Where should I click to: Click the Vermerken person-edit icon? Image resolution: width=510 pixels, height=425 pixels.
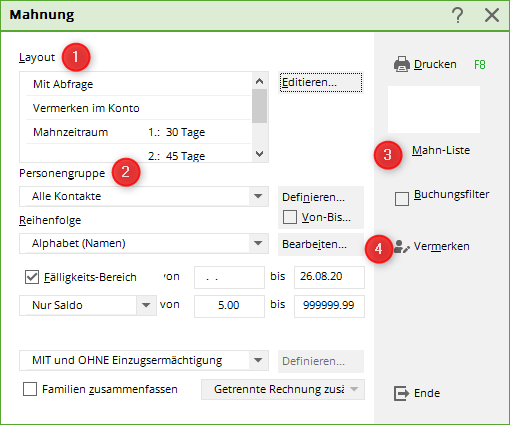401,247
